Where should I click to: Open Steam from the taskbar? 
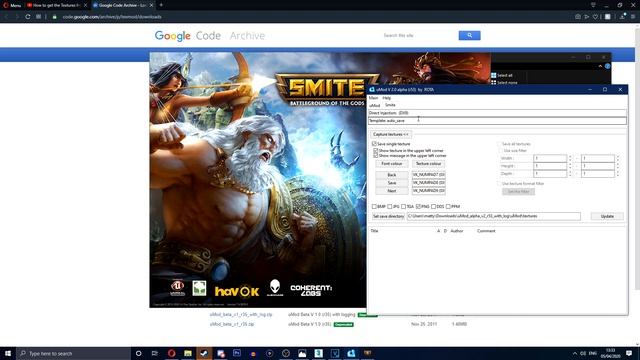204,353
